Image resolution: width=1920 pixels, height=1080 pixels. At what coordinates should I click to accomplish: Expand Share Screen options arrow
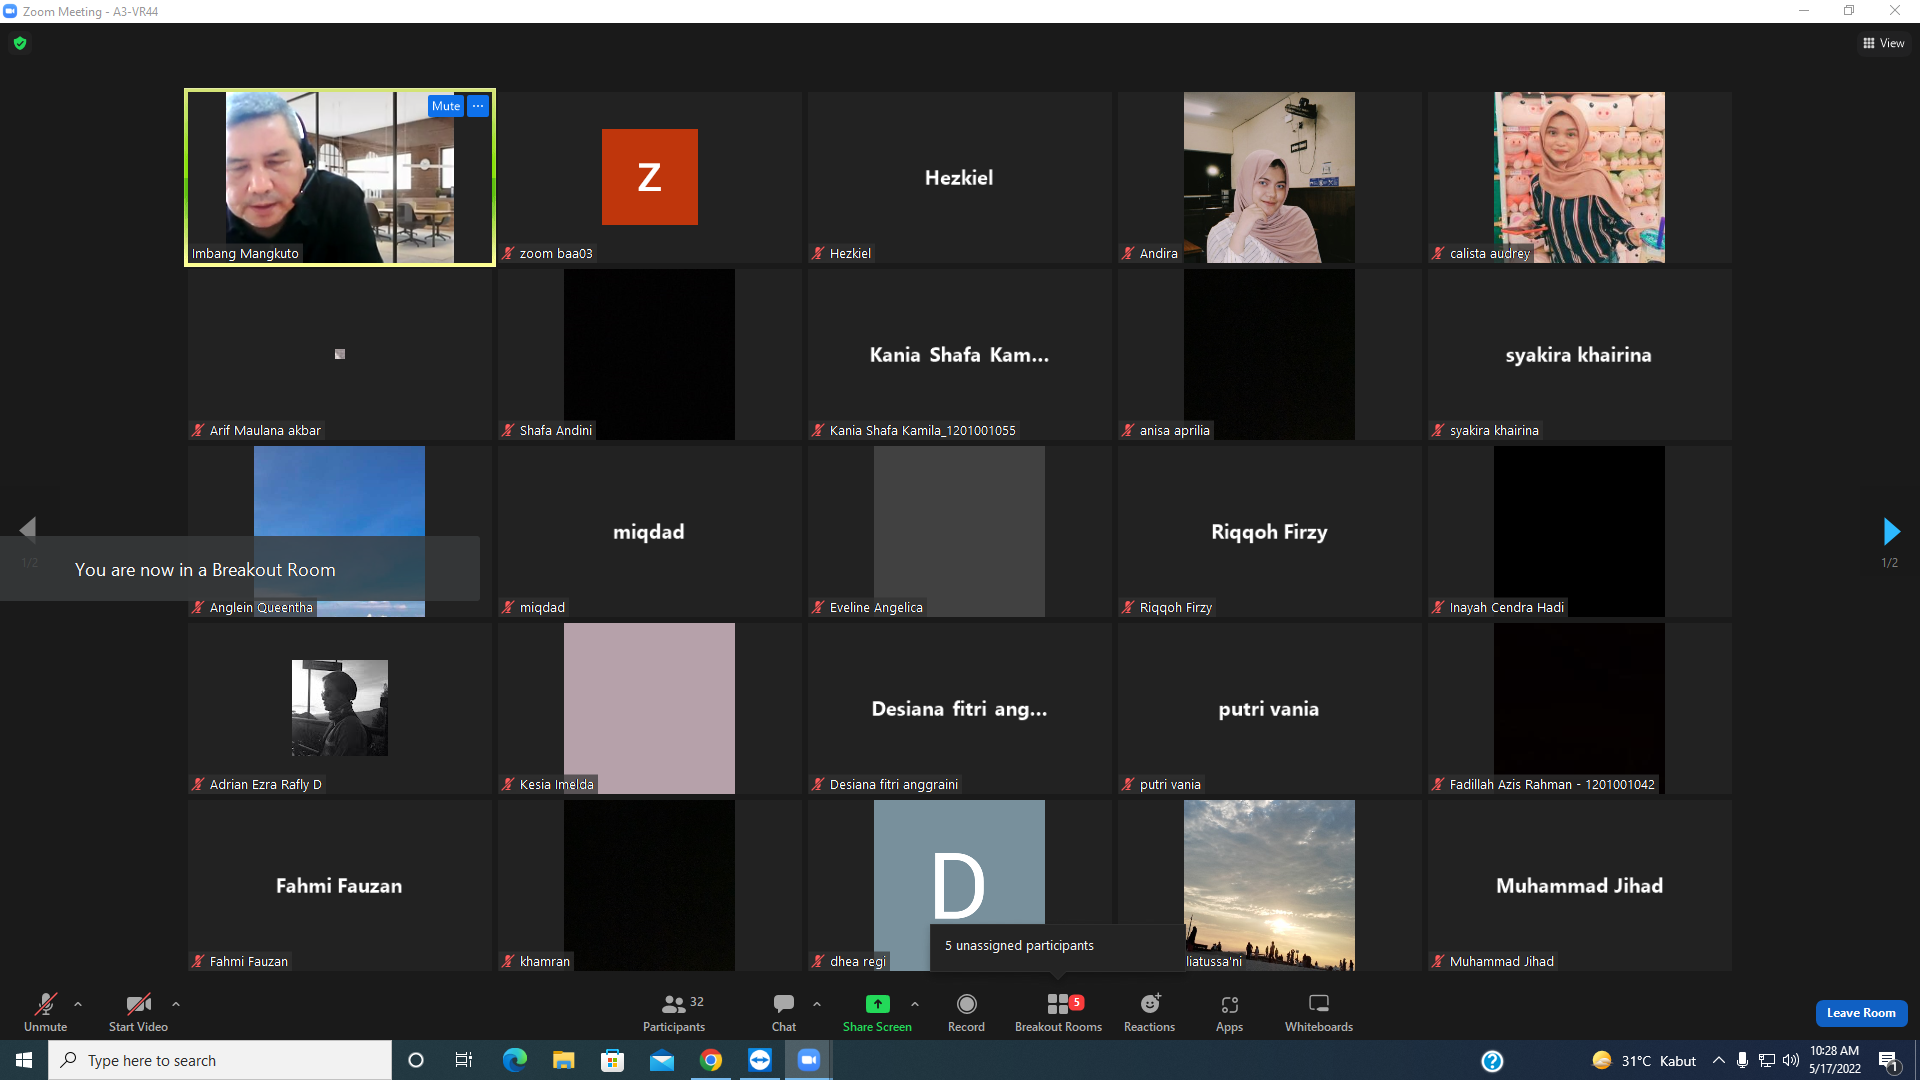pyautogui.click(x=915, y=1004)
